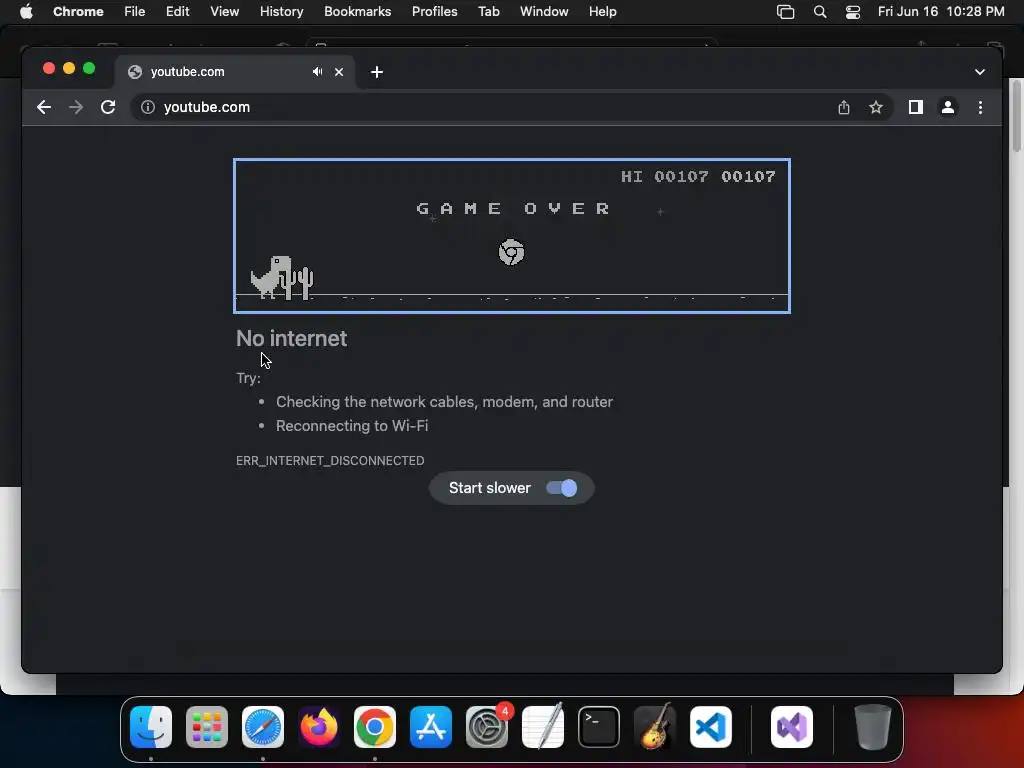Open the App Store from the dock
The height and width of the screenshot is (768, 1024).
(x=431, y=727)
